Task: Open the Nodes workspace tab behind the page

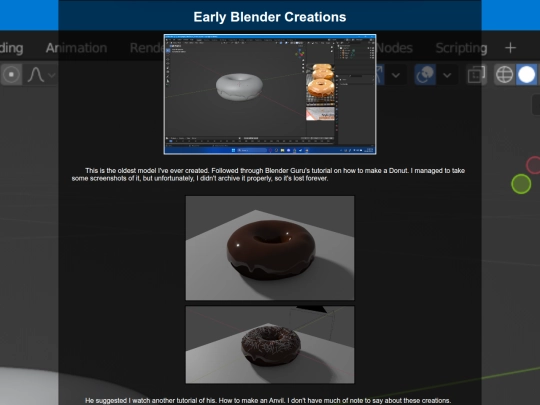Action: (394, 48)
